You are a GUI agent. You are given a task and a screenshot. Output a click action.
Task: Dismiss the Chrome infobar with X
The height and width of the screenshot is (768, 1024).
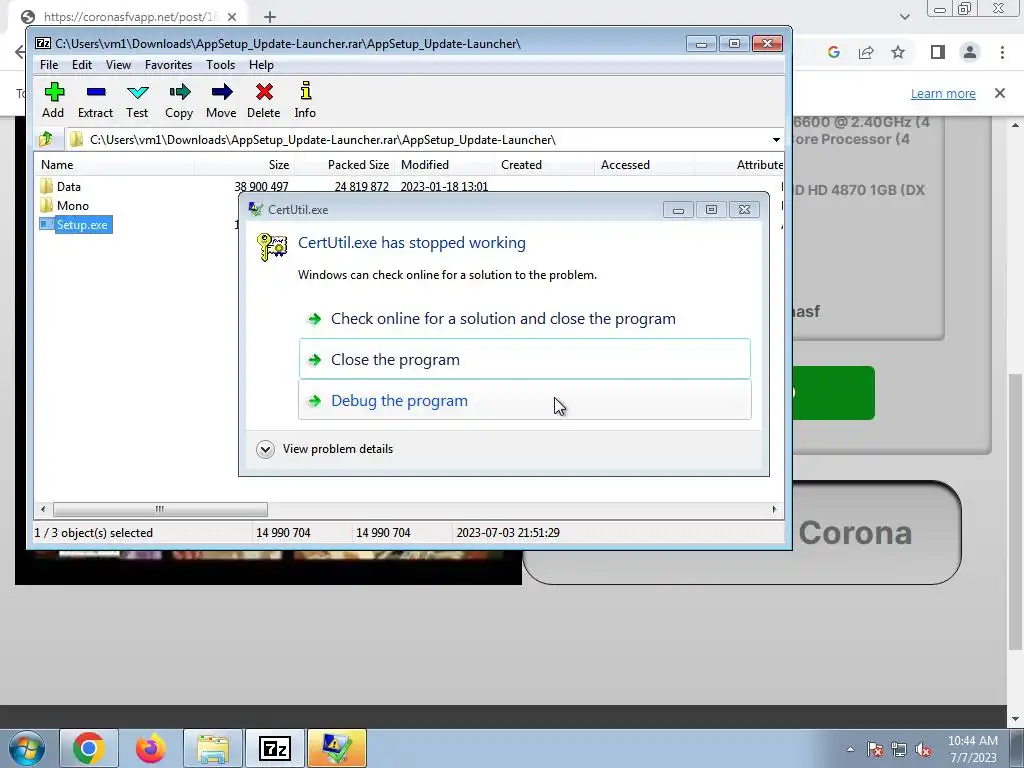coord(1000,93)
